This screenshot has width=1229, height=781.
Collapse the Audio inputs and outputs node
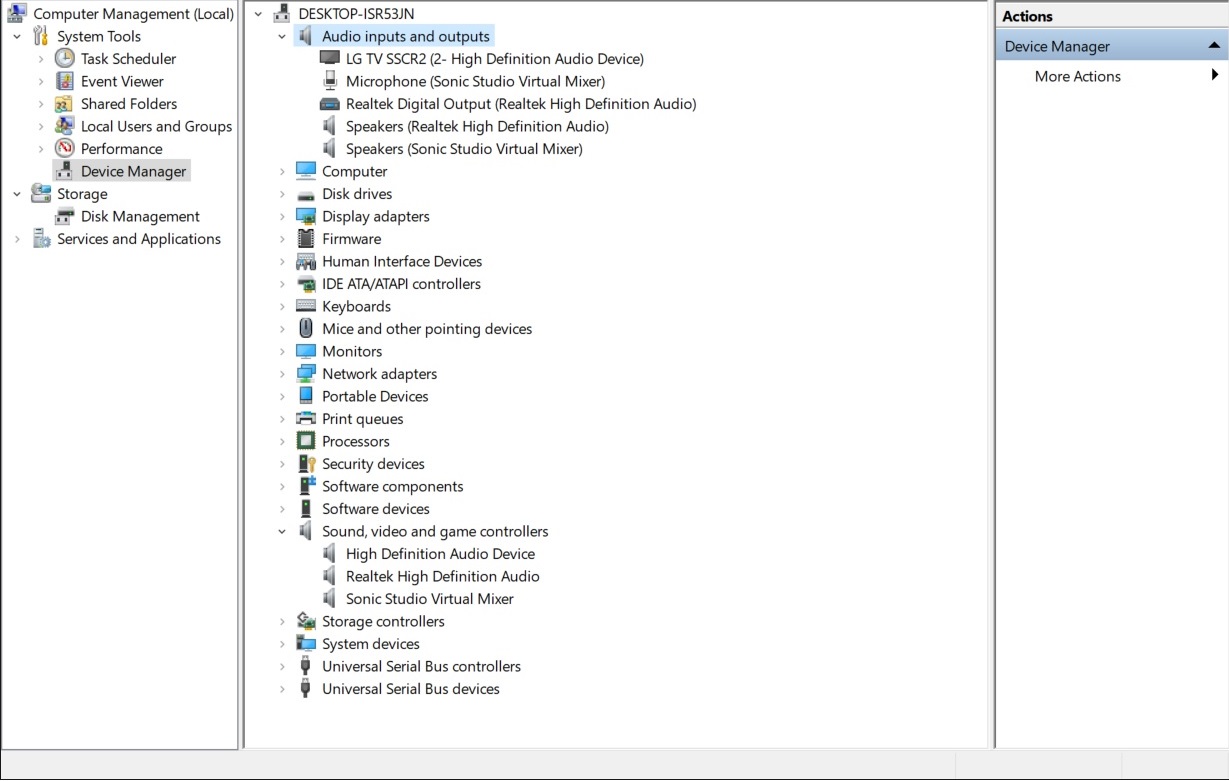282,37
